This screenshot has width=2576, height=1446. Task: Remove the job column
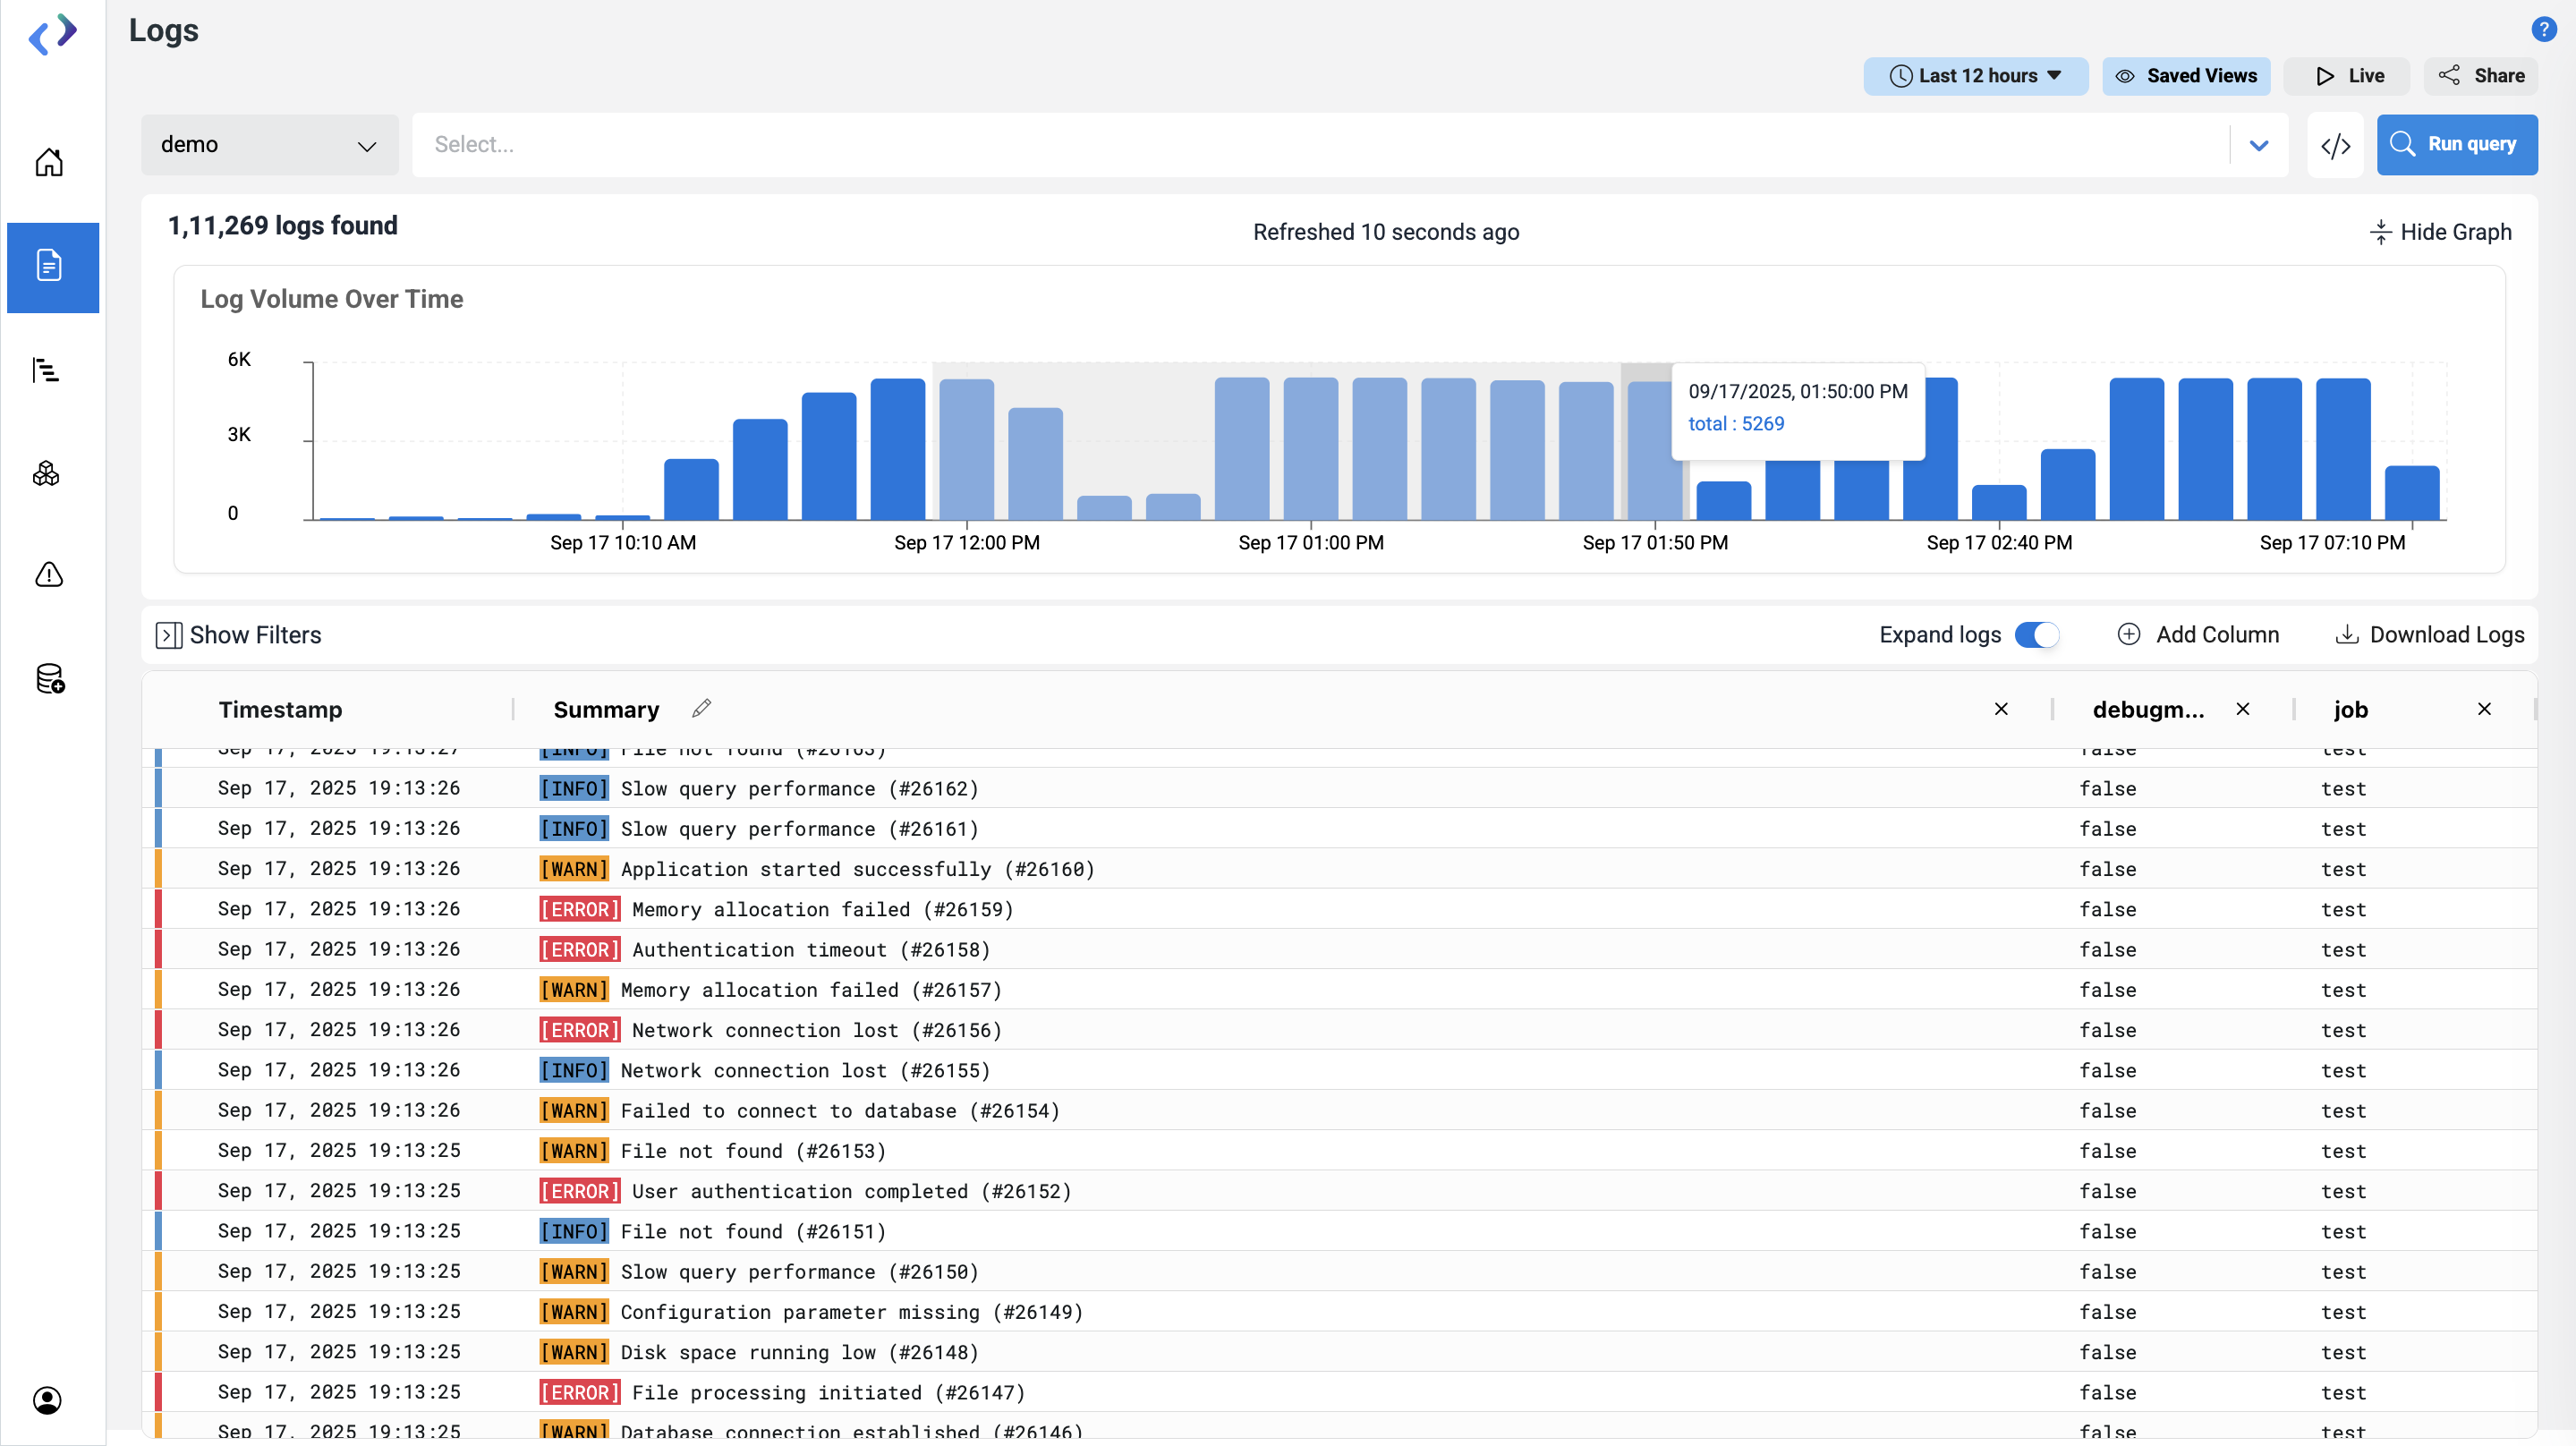tap(2484, 709)
